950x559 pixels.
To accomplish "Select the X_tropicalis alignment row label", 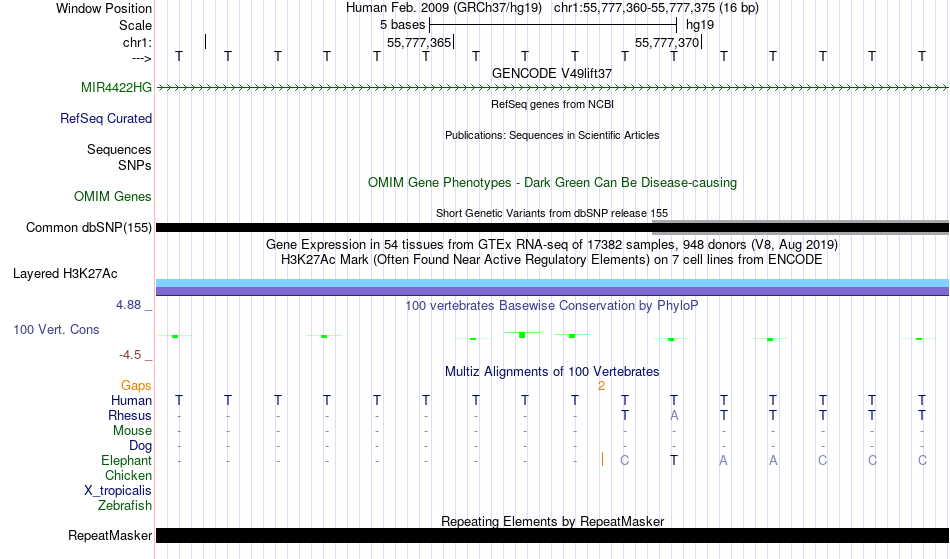I will (118, 491).
